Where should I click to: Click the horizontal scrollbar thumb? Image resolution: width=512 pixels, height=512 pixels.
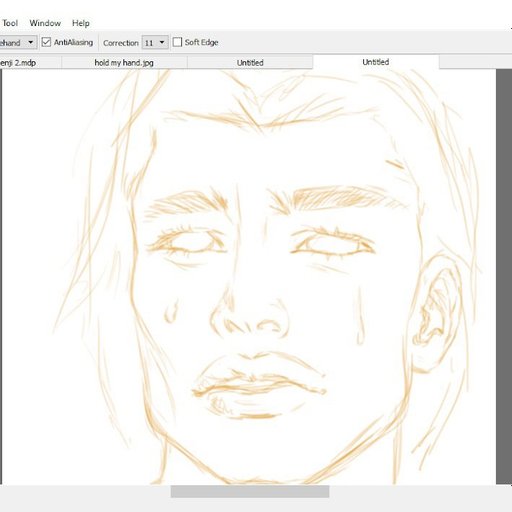[x=250, y=491]
